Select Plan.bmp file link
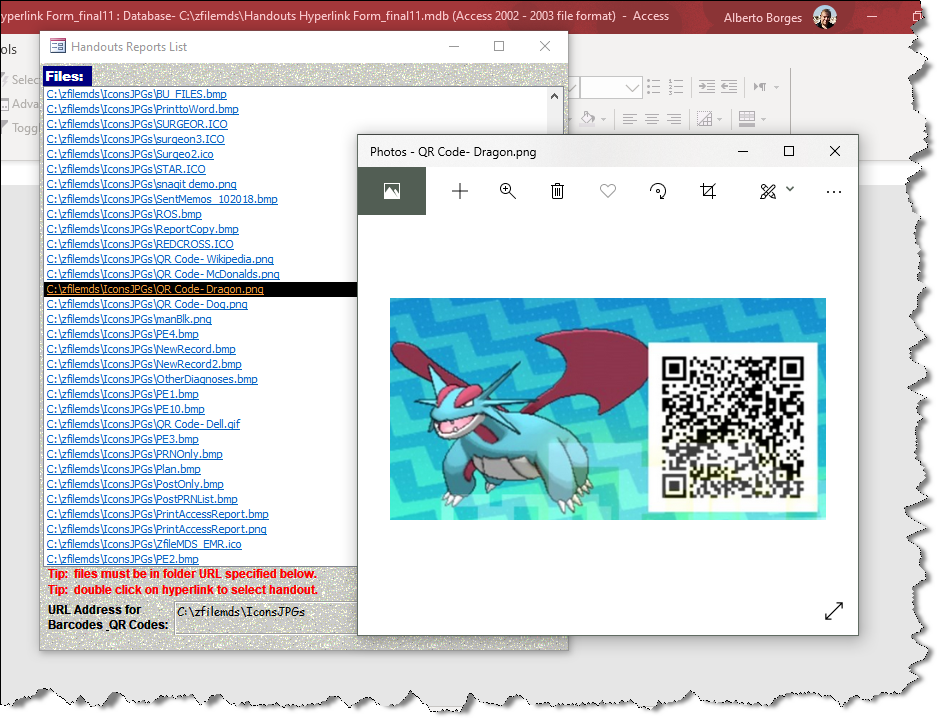Image resolution: width=937 pixels, height=718 pixels. pos(124,469)
